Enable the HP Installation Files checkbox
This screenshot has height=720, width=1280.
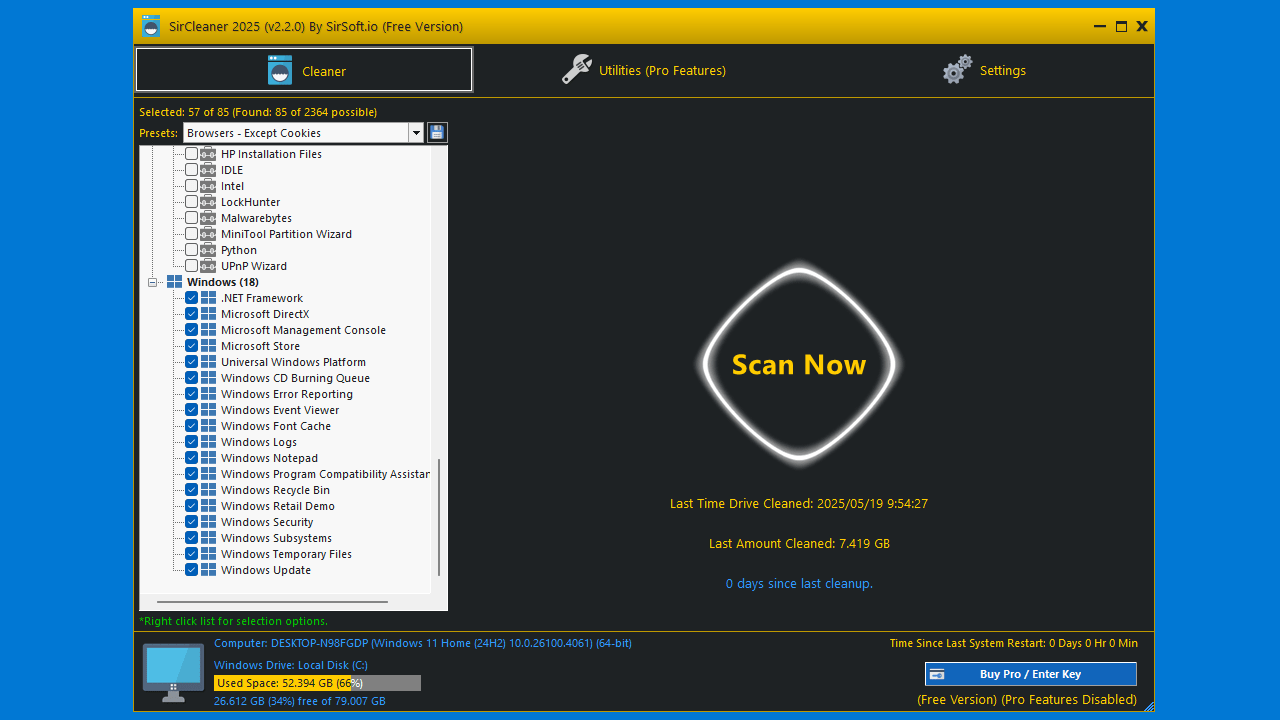[192, 154]
